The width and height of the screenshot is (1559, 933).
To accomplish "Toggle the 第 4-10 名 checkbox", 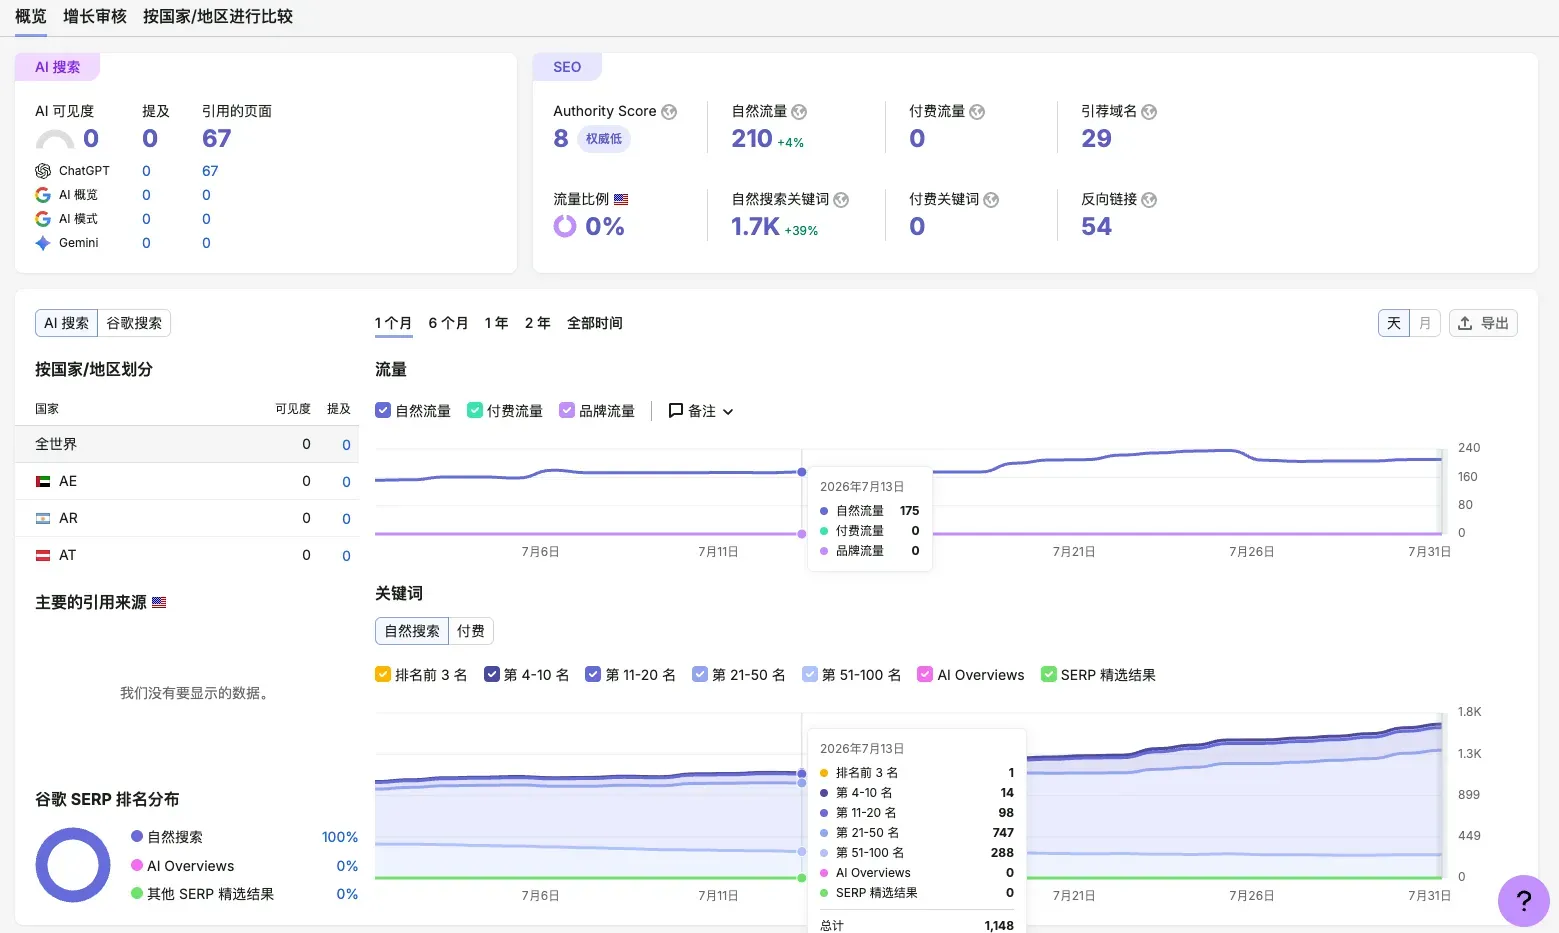I will click(x=492, y=674).
